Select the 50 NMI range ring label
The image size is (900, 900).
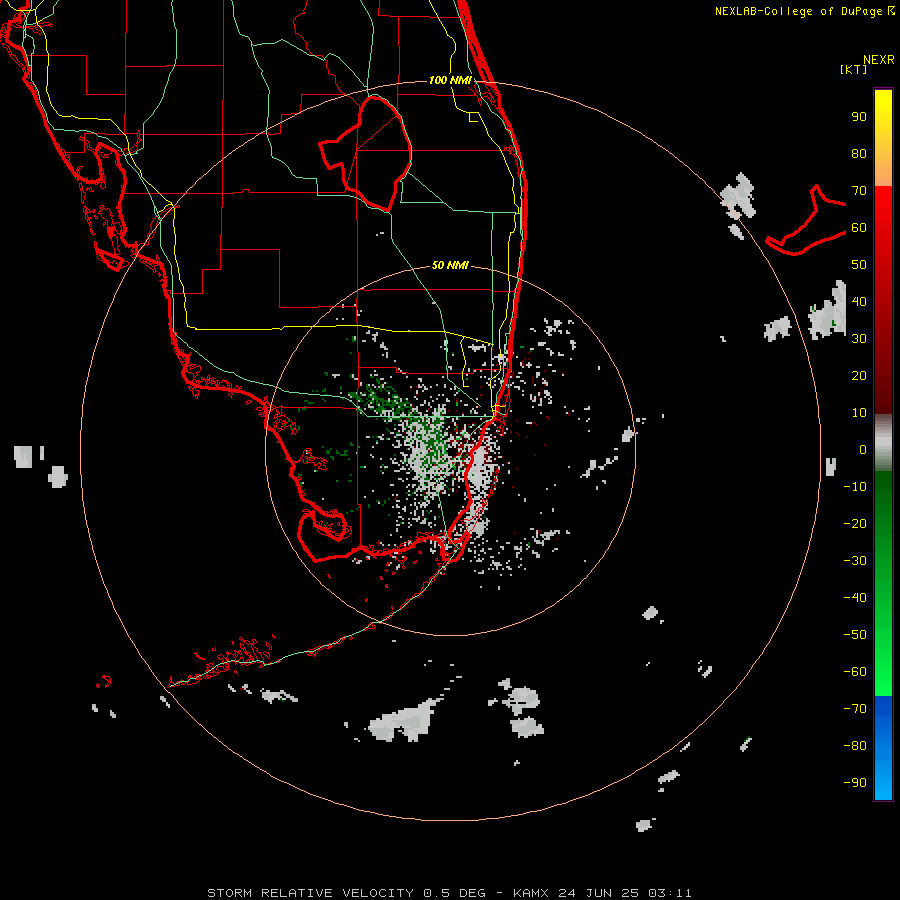[x=450, y=265]
